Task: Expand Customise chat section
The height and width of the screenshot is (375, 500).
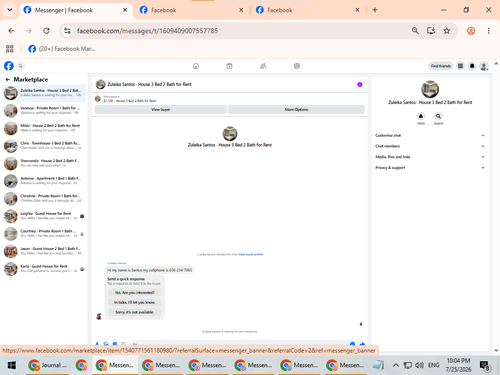Action: coord(430,135)
